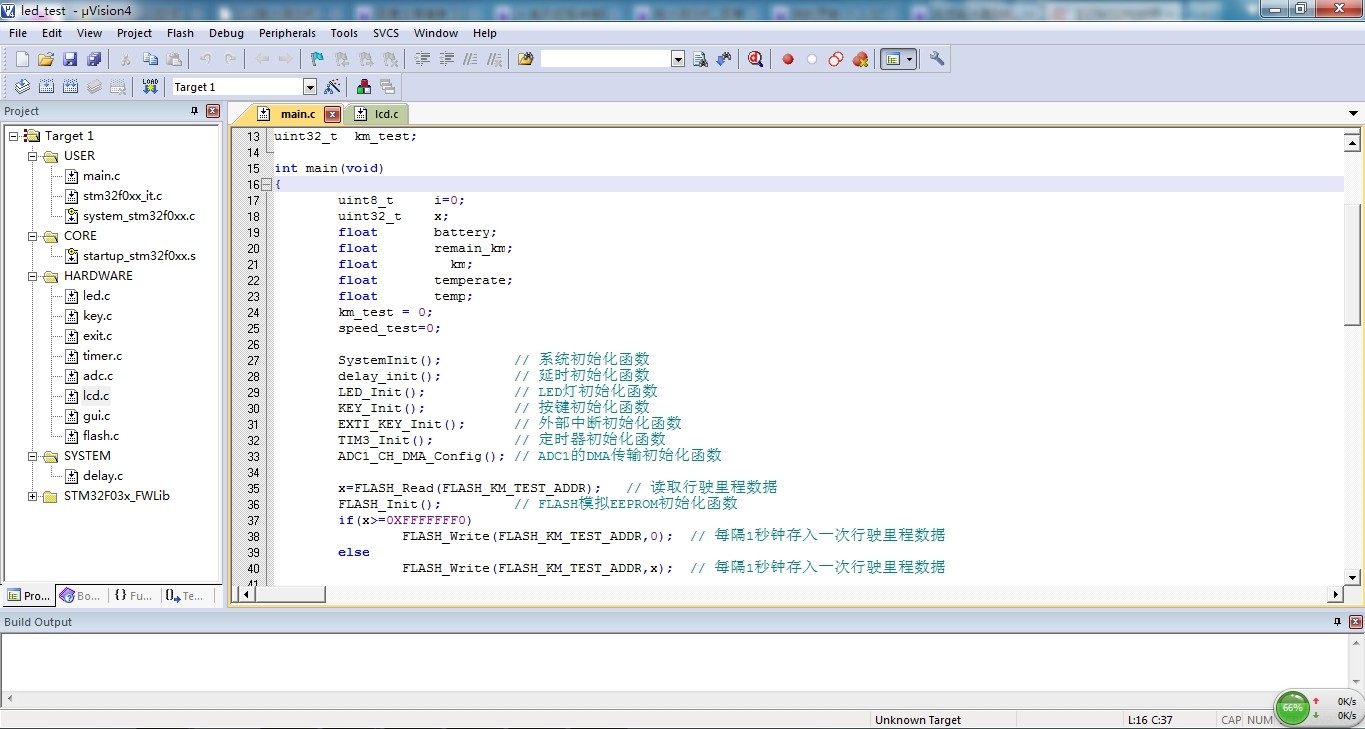Screen dimensions: 1365x729
Task: Start debug session with magnifier d icon
Action: click(755, 59)
